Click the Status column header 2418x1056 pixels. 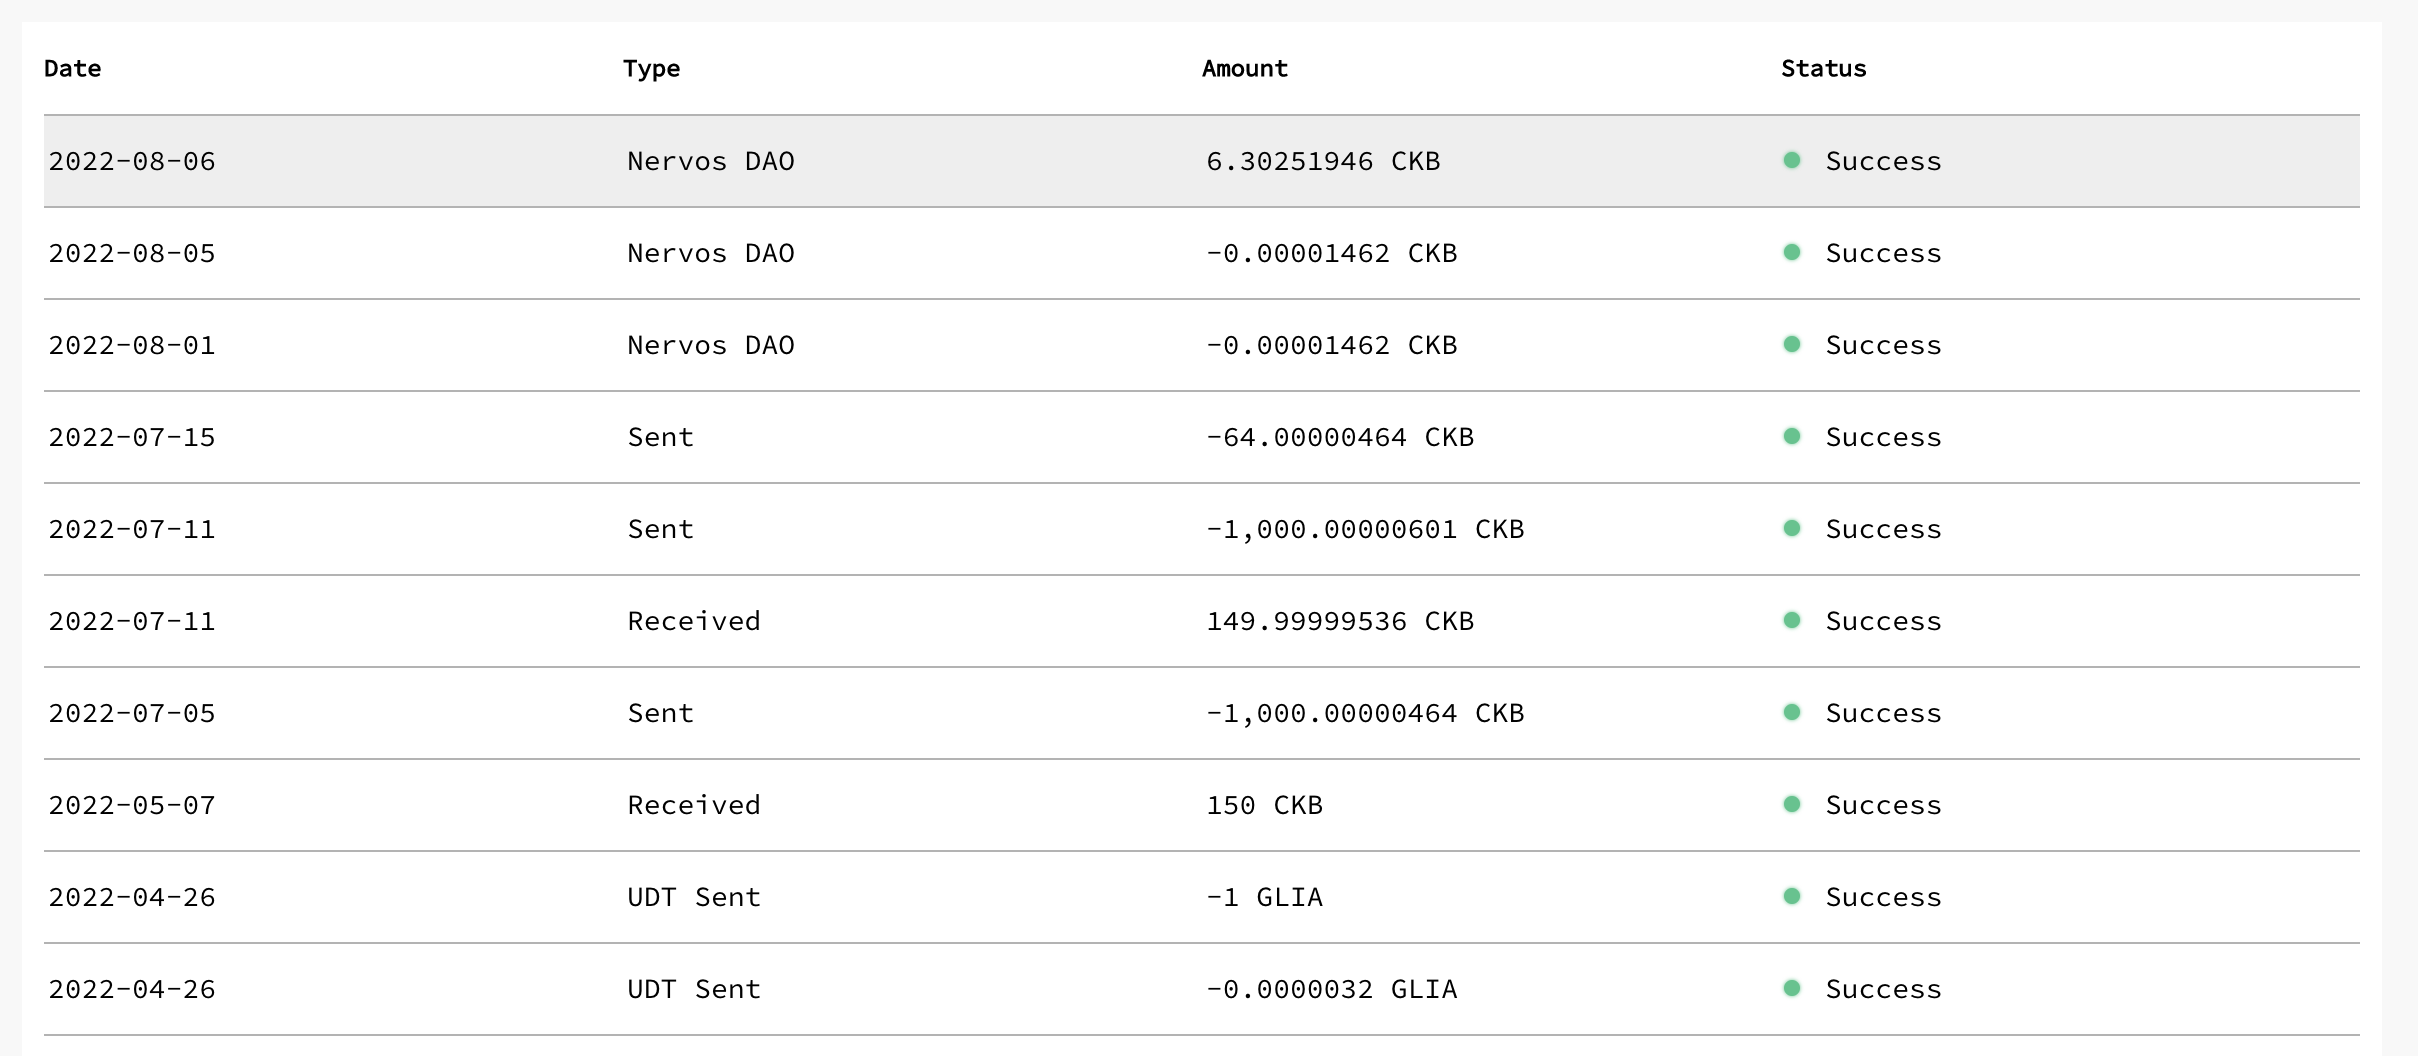click(1824, 69)
